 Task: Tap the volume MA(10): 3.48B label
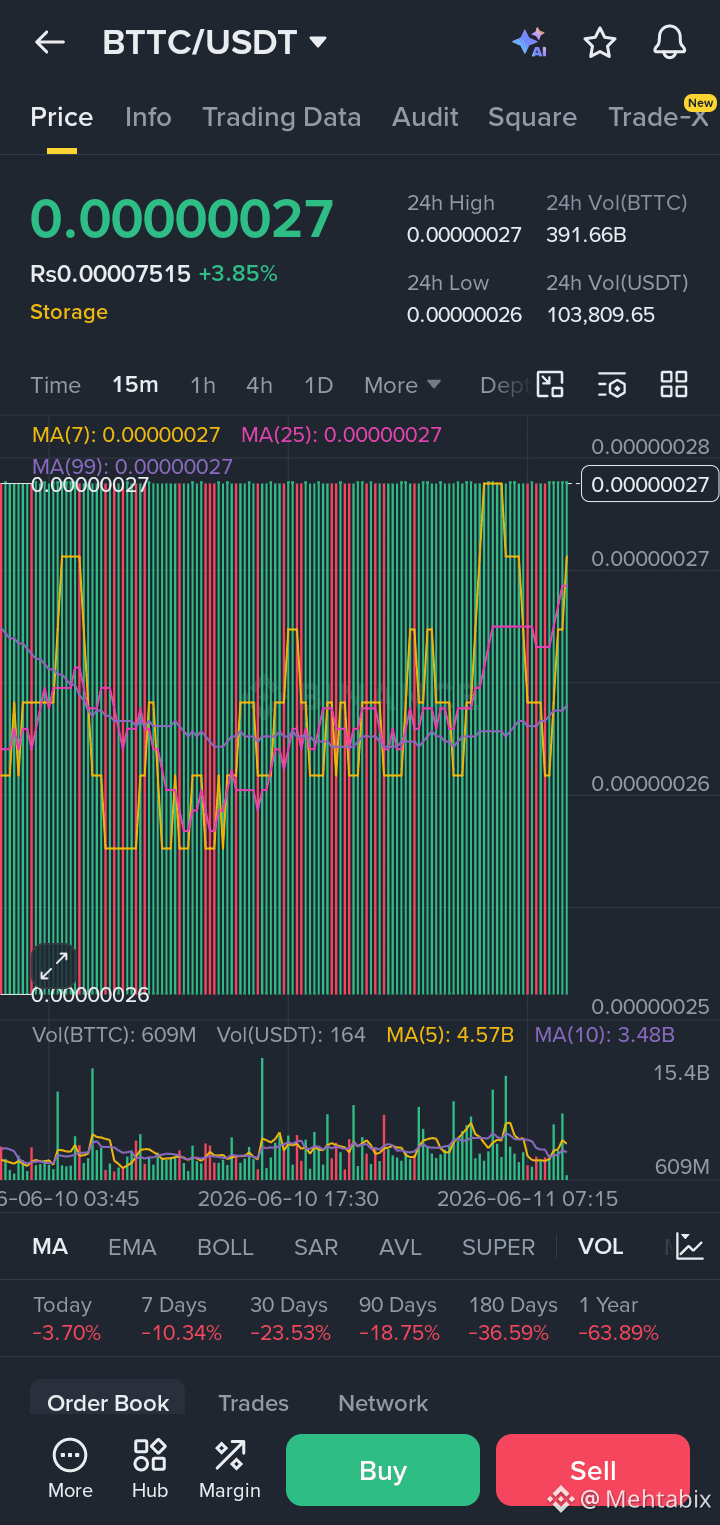coord(605,1035)
